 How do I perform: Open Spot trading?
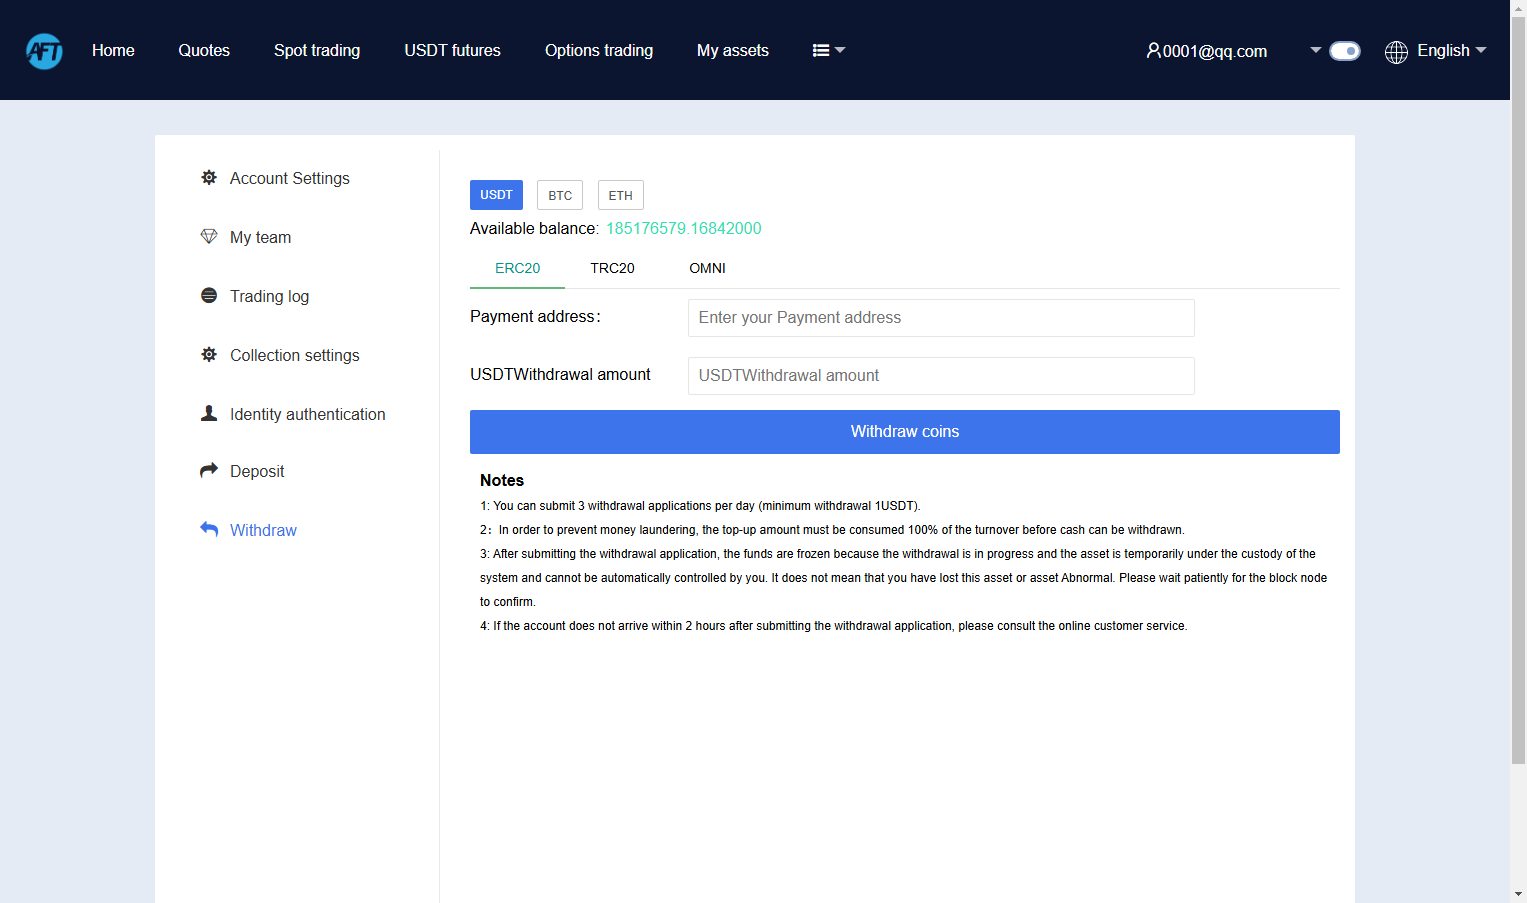pyautogui.click(x=317, y=50)
